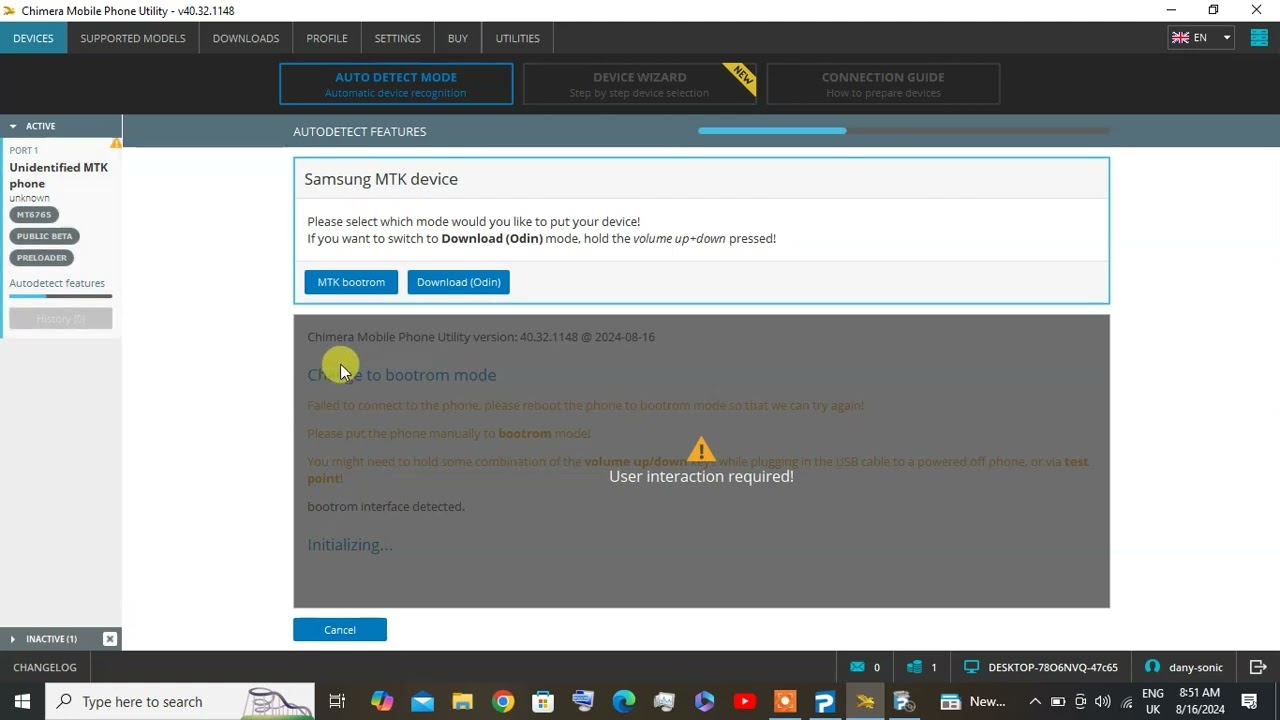Screen dimensions: 1280x720
Task: Open the EN language dropdown
Action: (x=1202, y=38)
